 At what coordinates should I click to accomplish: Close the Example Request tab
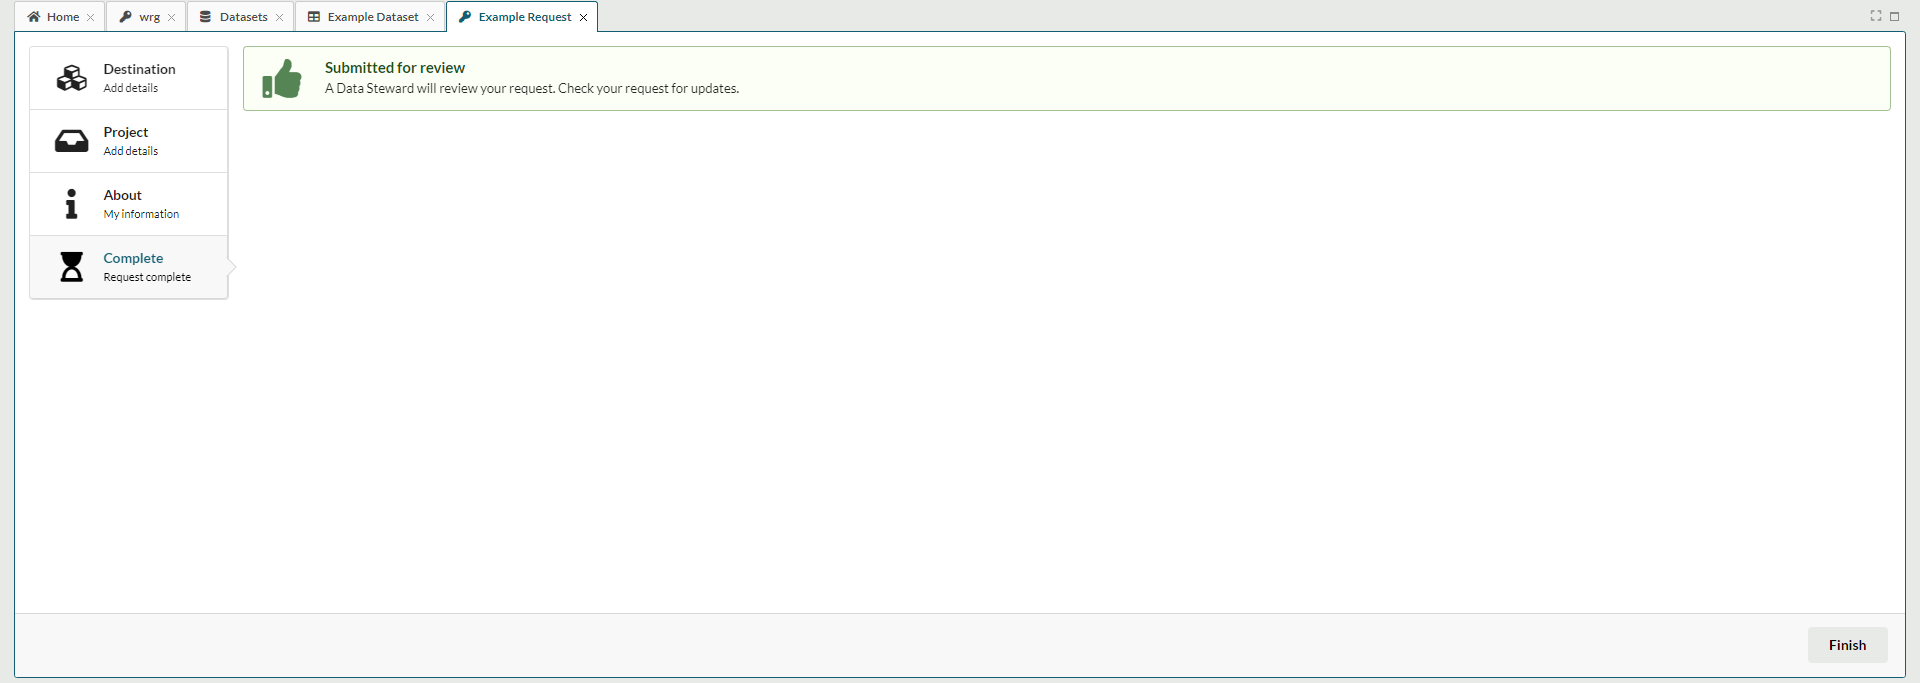[x=584, y=17]
